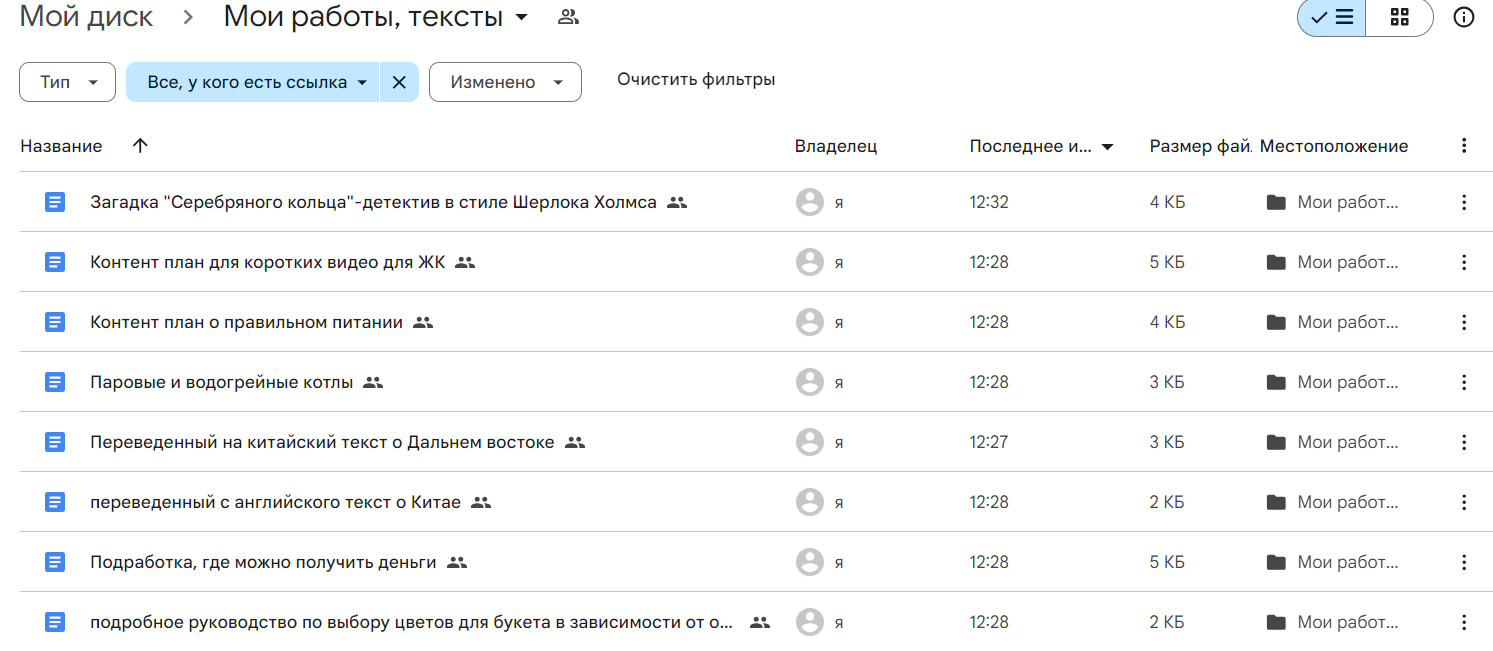The width and height of the screenshot is (1493, 651).
Task: Click the name sort direction arrow next to Название
Action: pyautogui.click(x=140, y=146)
